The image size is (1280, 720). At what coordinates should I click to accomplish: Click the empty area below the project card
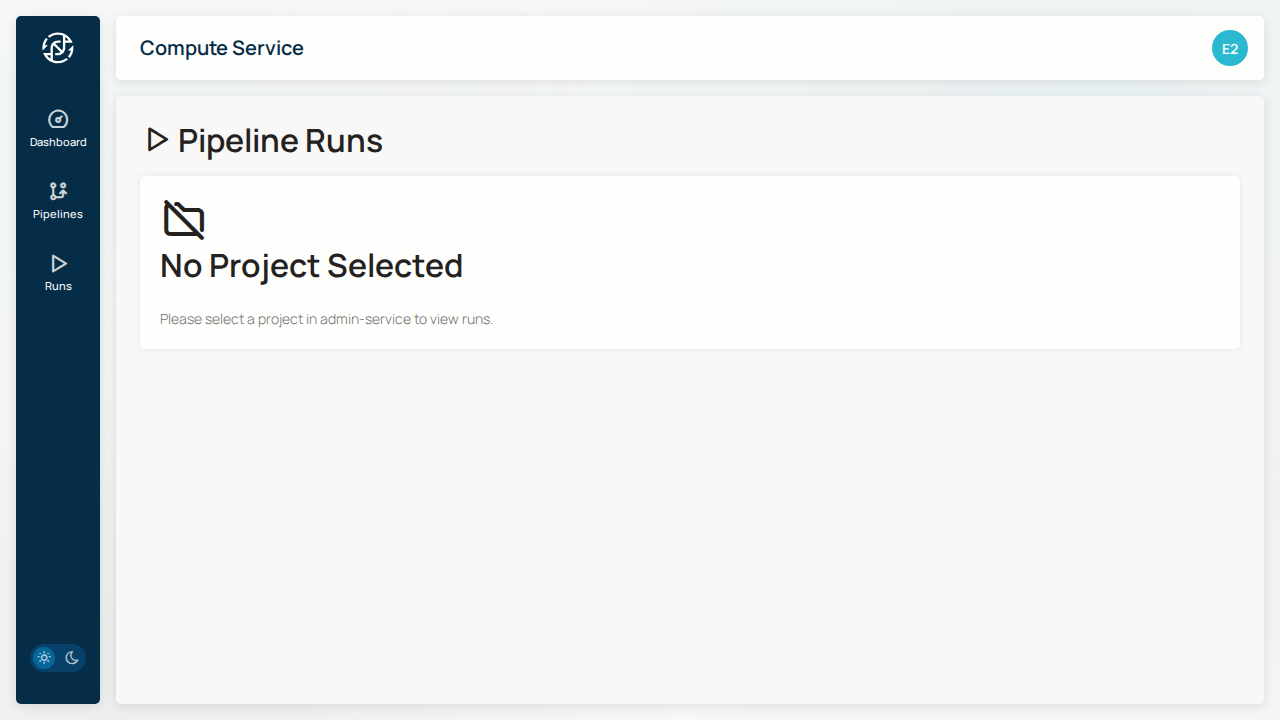pos(690,520)
